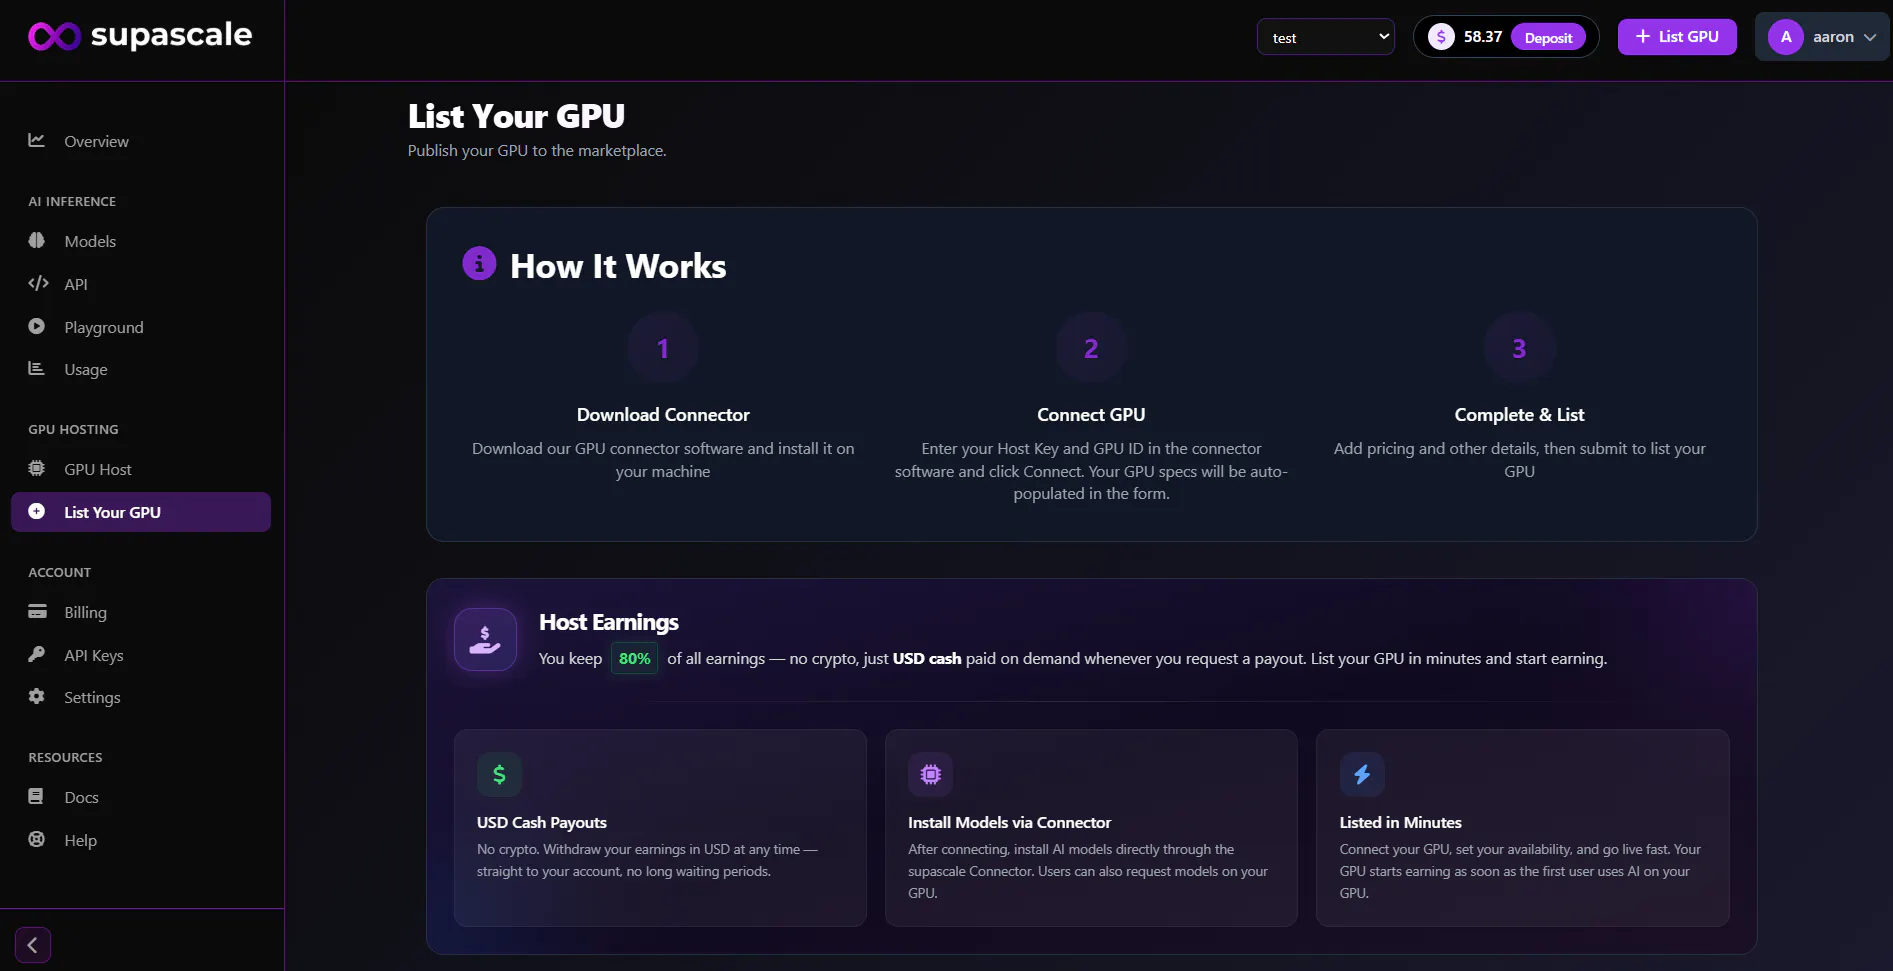Click the How It Works heading
Screen dimensions: 1893x971
click(x=618, y=266)
